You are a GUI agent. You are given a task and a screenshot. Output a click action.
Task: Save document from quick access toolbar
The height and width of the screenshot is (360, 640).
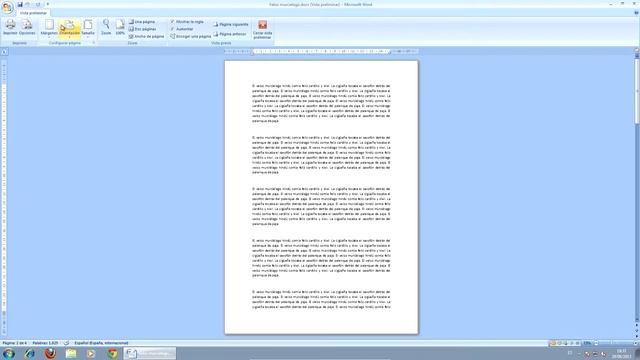coord(20,4)
